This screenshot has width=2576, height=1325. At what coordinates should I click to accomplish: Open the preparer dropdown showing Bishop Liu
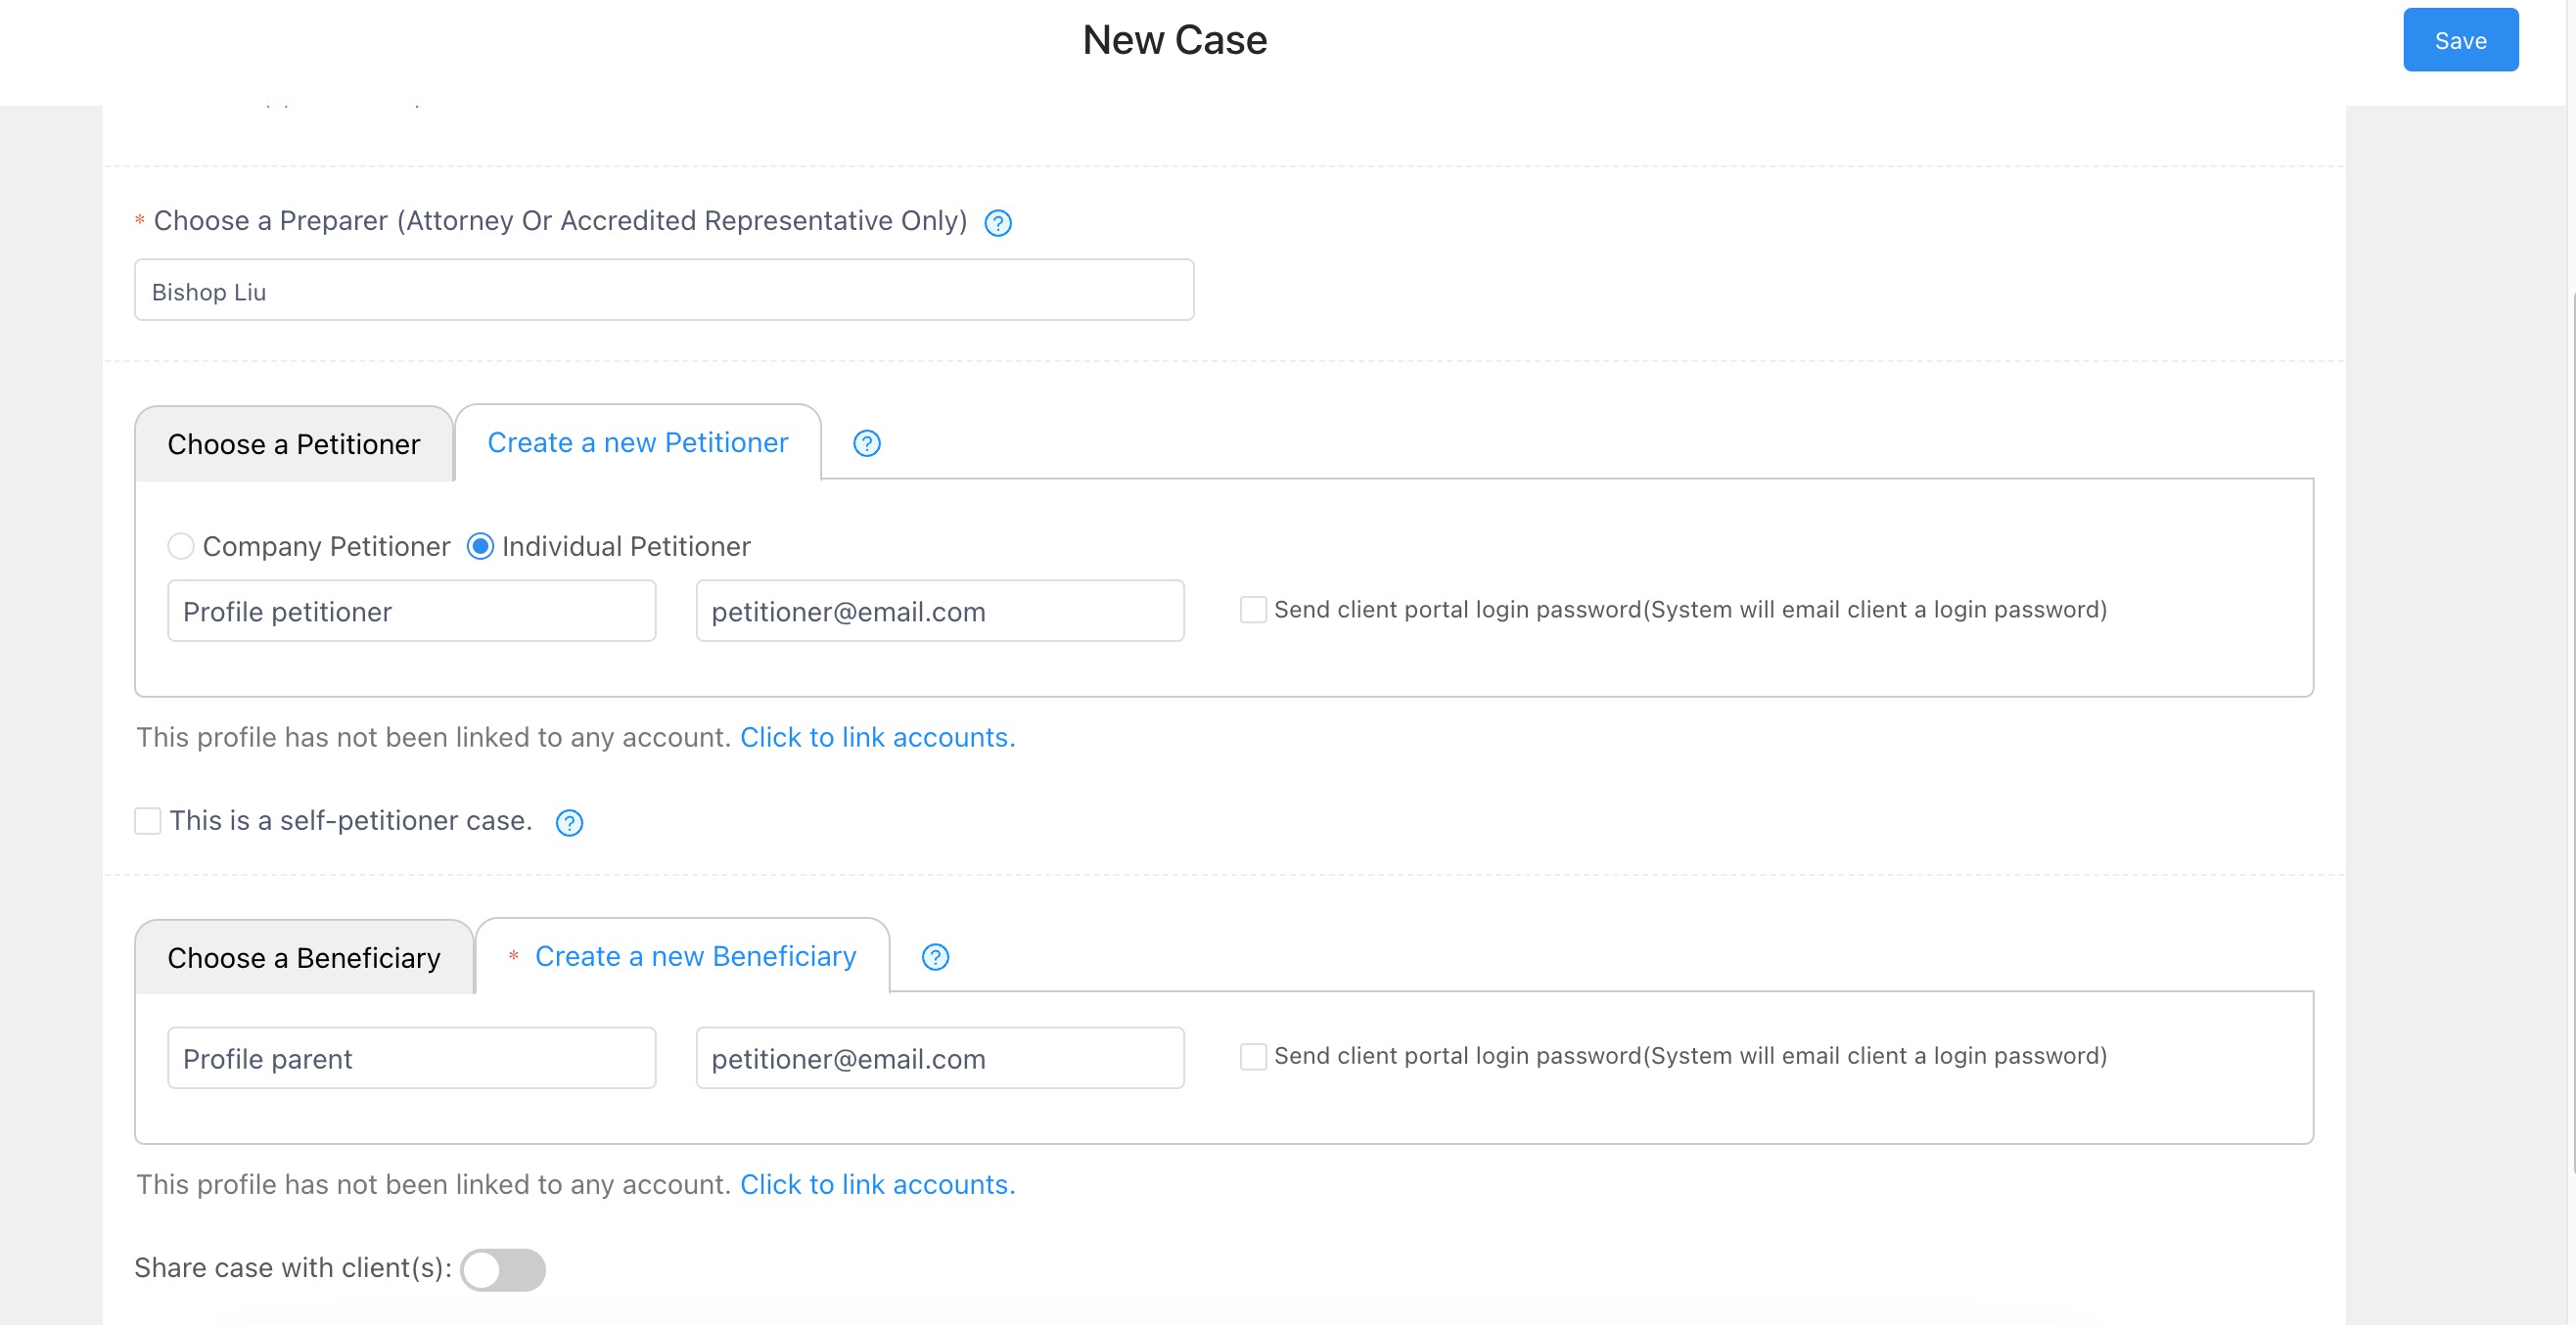tap(663, 291)
